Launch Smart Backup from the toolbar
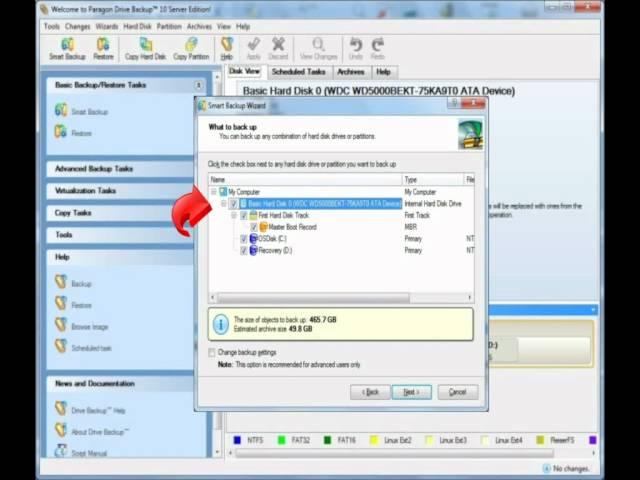 point(67,49)
